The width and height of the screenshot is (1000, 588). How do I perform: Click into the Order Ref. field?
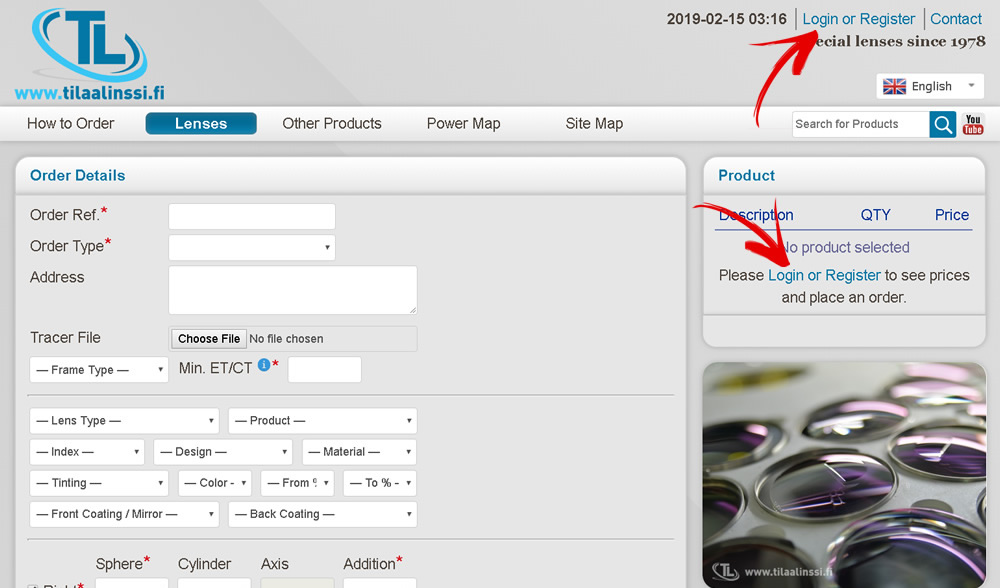tap(251, 216)
